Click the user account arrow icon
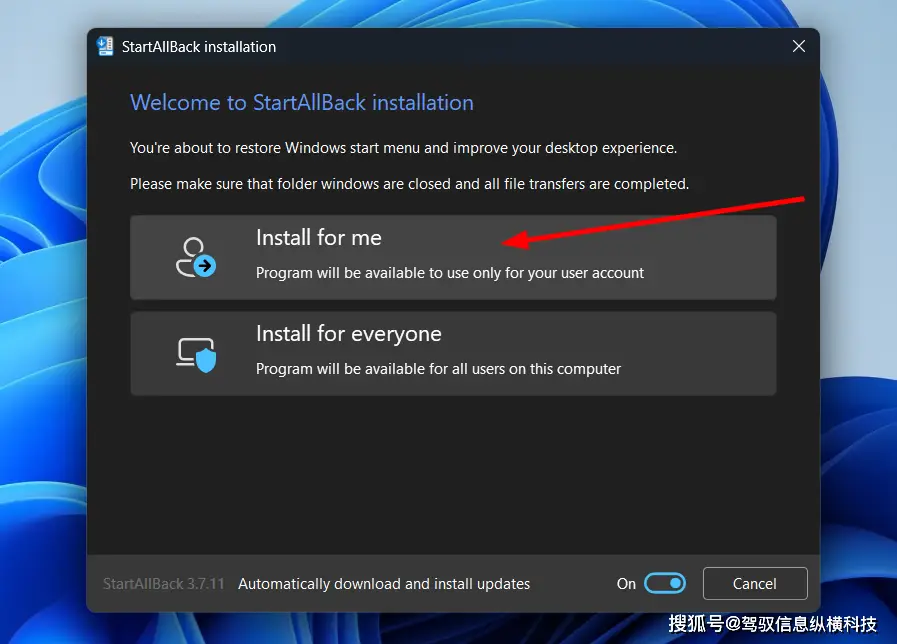 (x=196, y=258)
